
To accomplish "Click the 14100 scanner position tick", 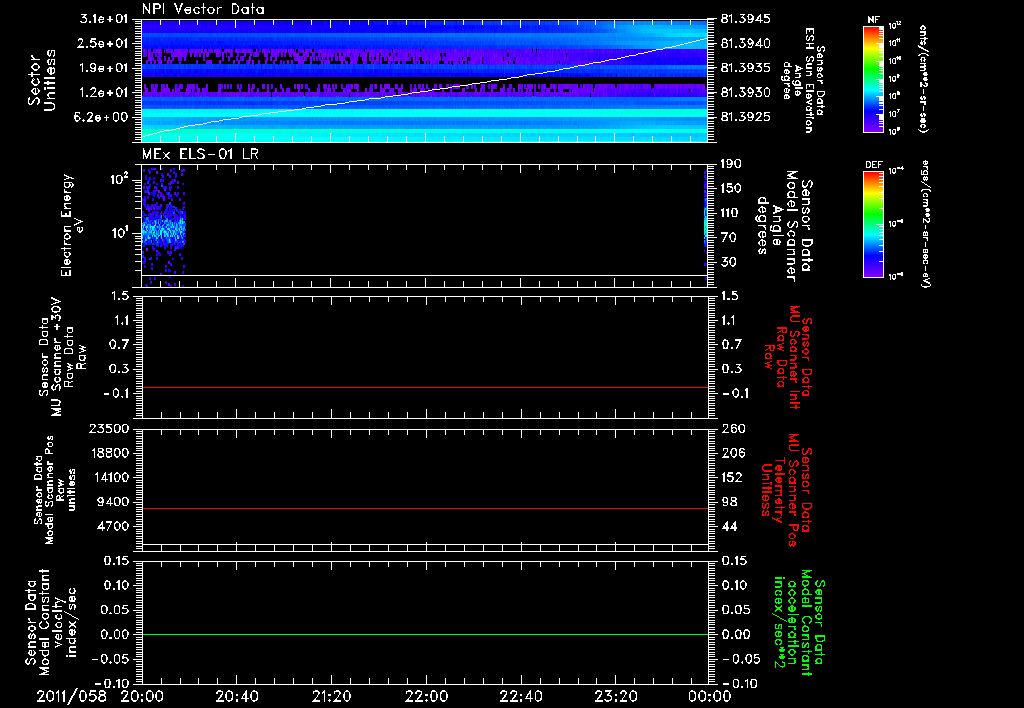I will tap(108, 477).
